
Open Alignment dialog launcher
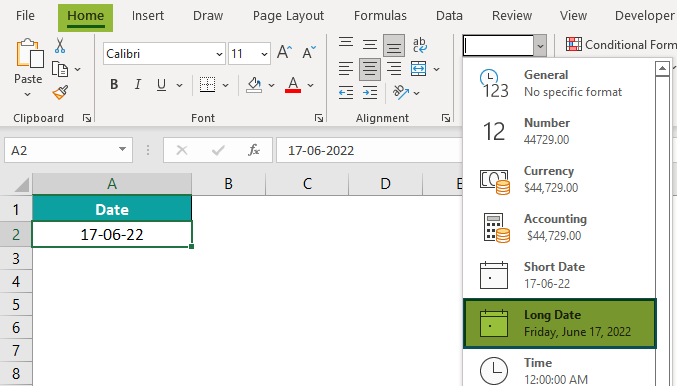coord(446,118)
